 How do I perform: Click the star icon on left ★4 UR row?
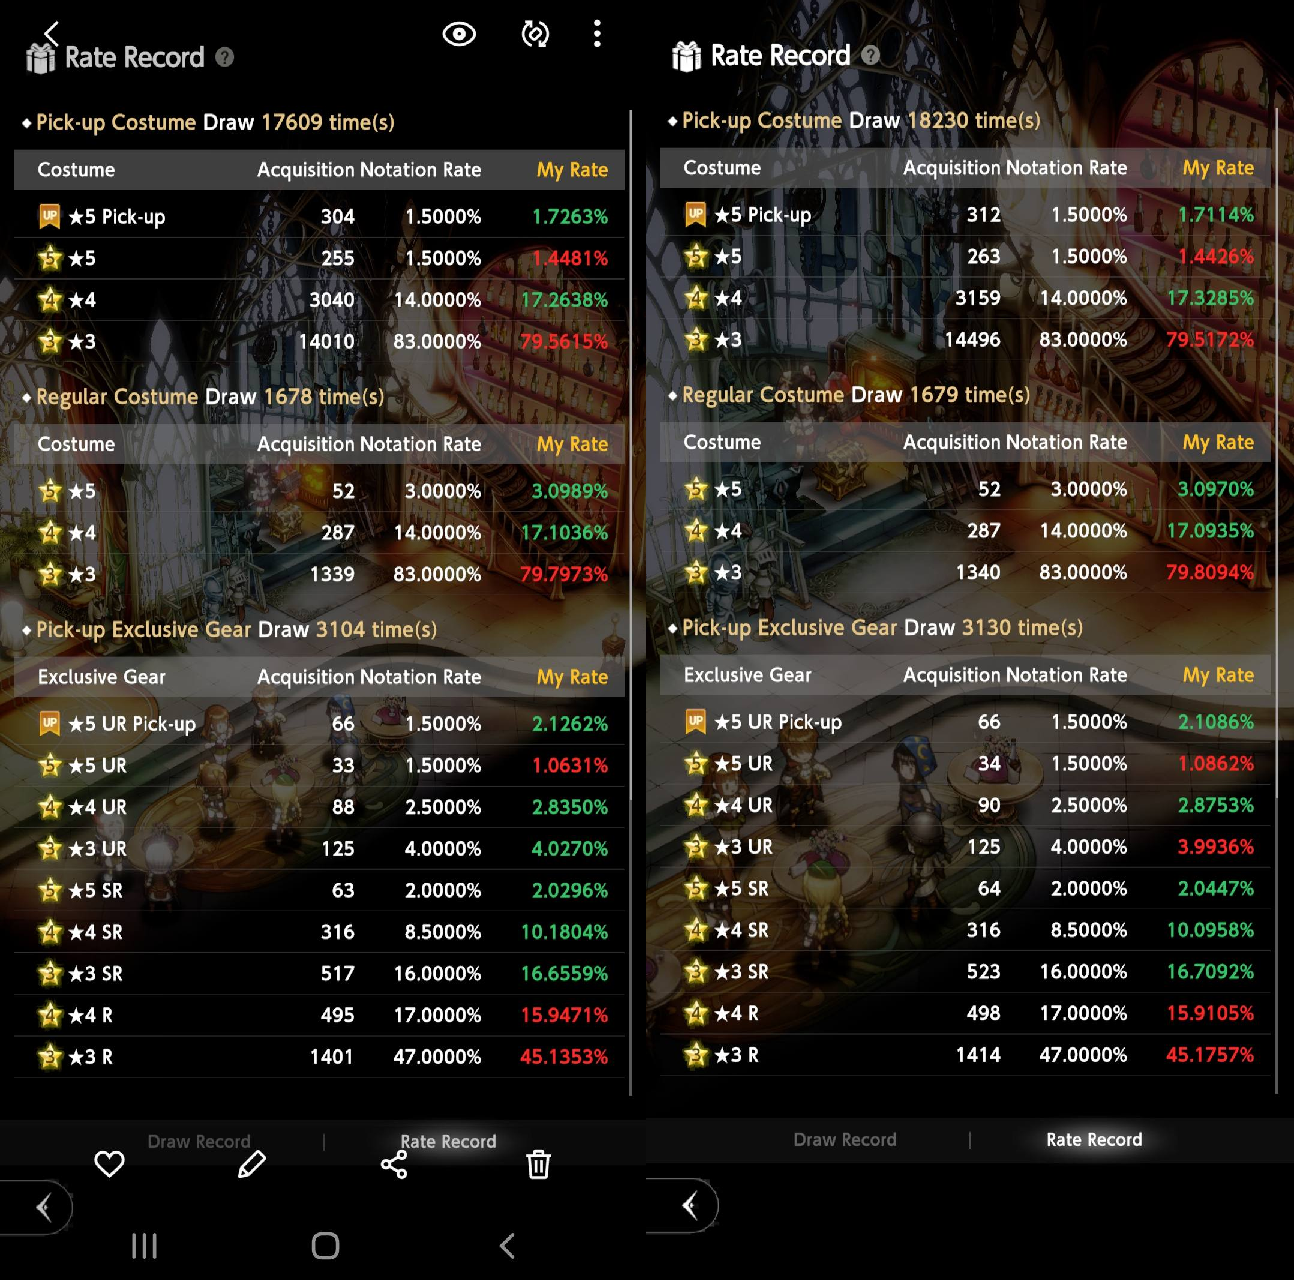click(50, 806)
